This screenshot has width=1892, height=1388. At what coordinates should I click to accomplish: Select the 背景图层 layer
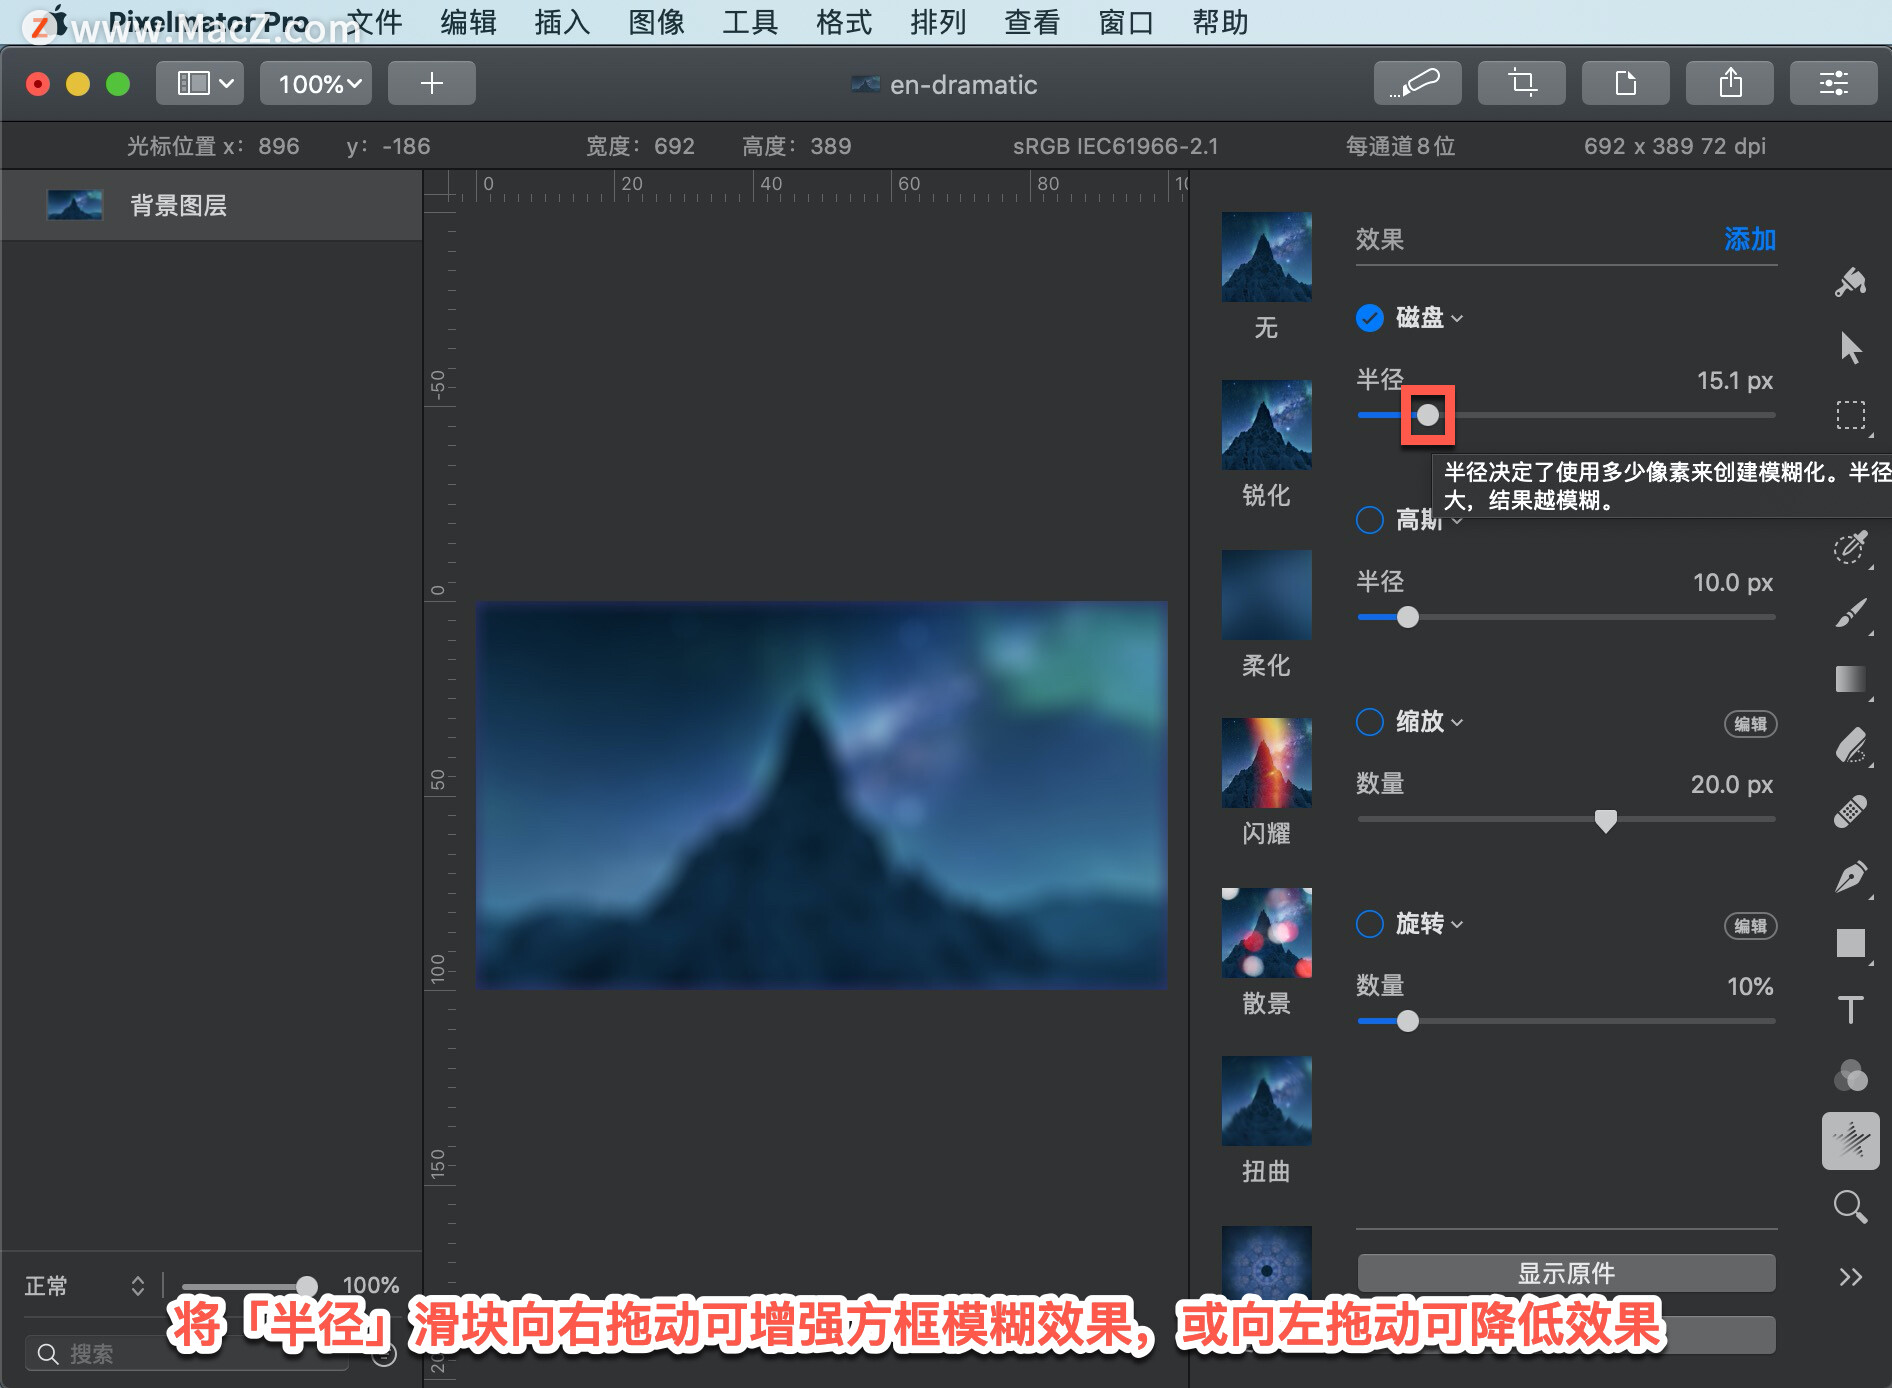[x=211, y=205]
